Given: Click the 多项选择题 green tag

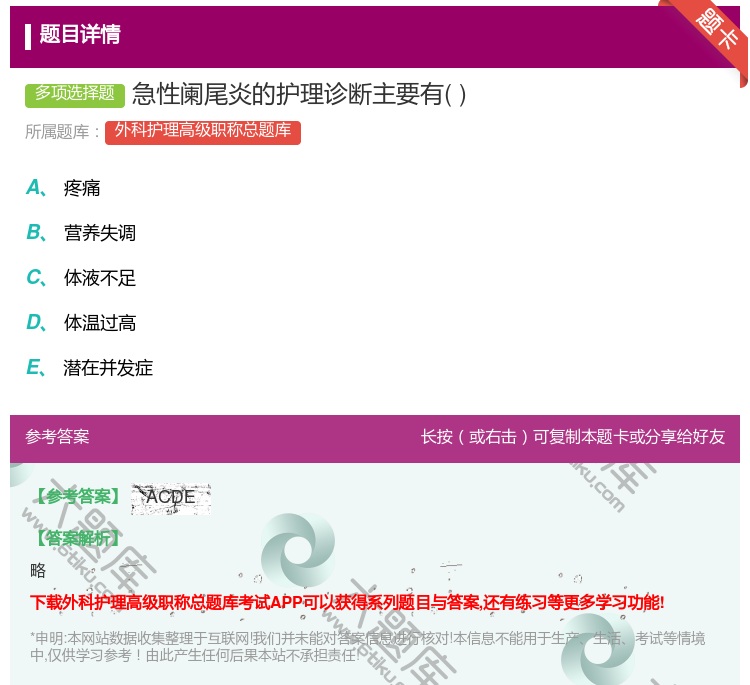Looking at the screenshot, I should click(75, 94).
